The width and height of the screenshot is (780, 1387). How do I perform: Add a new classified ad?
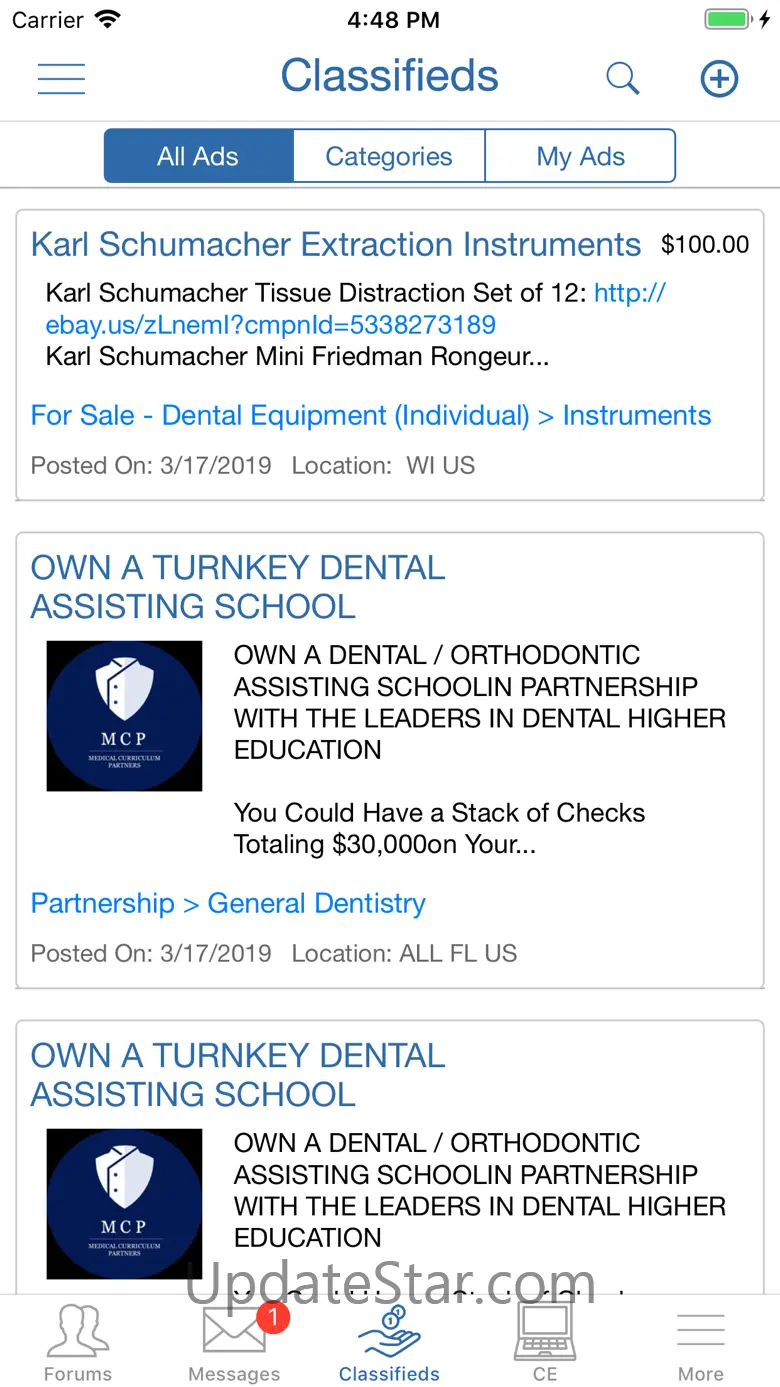[718, 78]
